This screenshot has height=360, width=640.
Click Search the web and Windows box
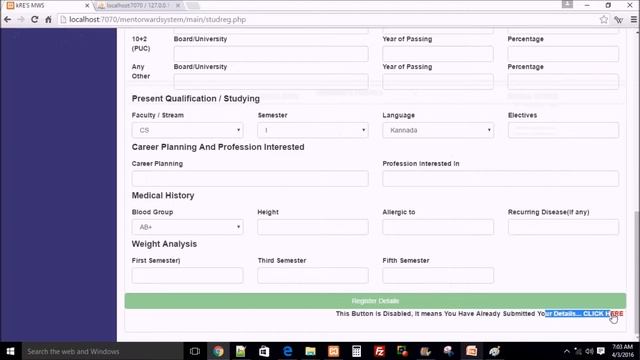point(102,351)
